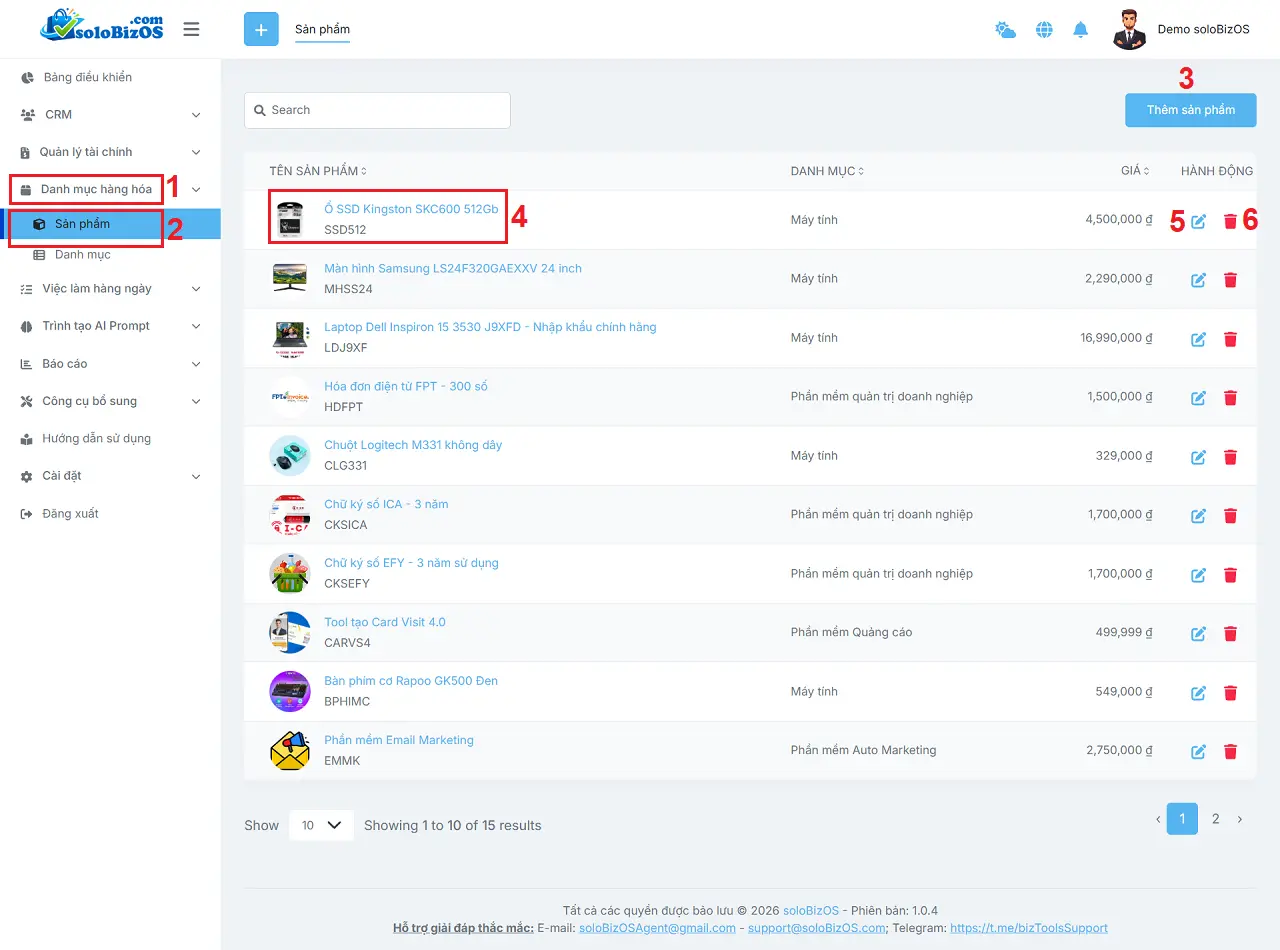Delete the Màn hình Samsung product
1280x950 pixels.
tap(1230, 280)
